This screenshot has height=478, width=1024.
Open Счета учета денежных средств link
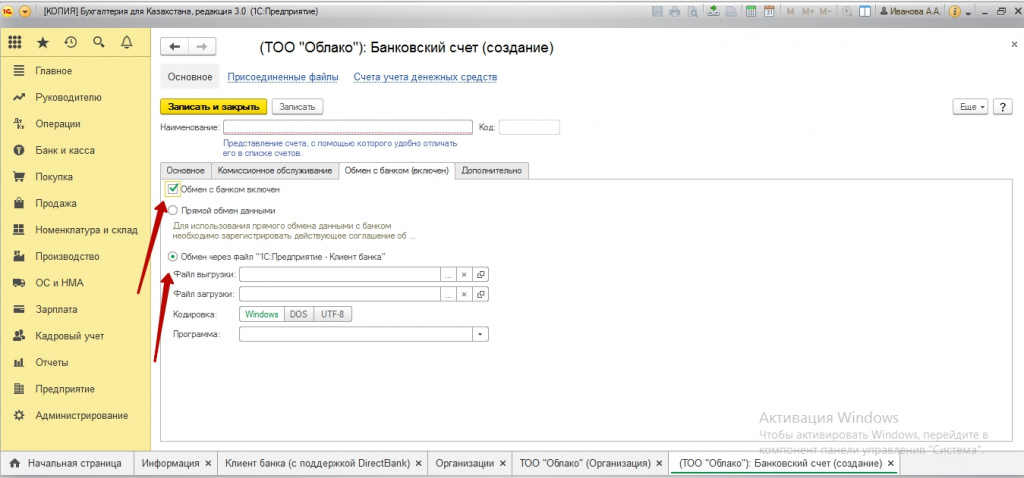point(426,77)
